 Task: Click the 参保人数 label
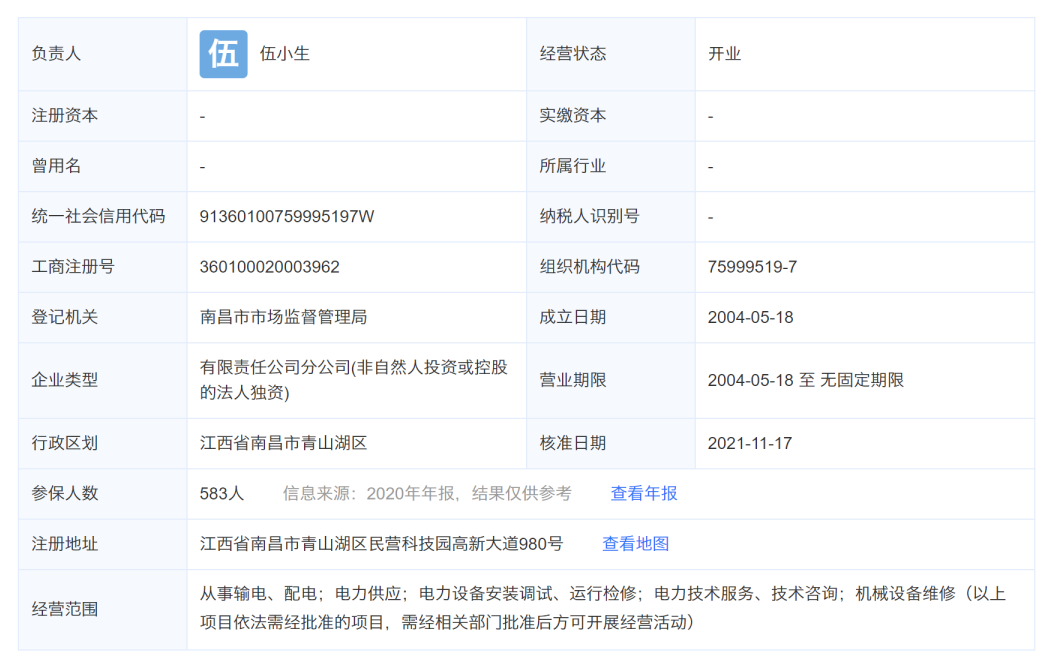coord(65,494)
